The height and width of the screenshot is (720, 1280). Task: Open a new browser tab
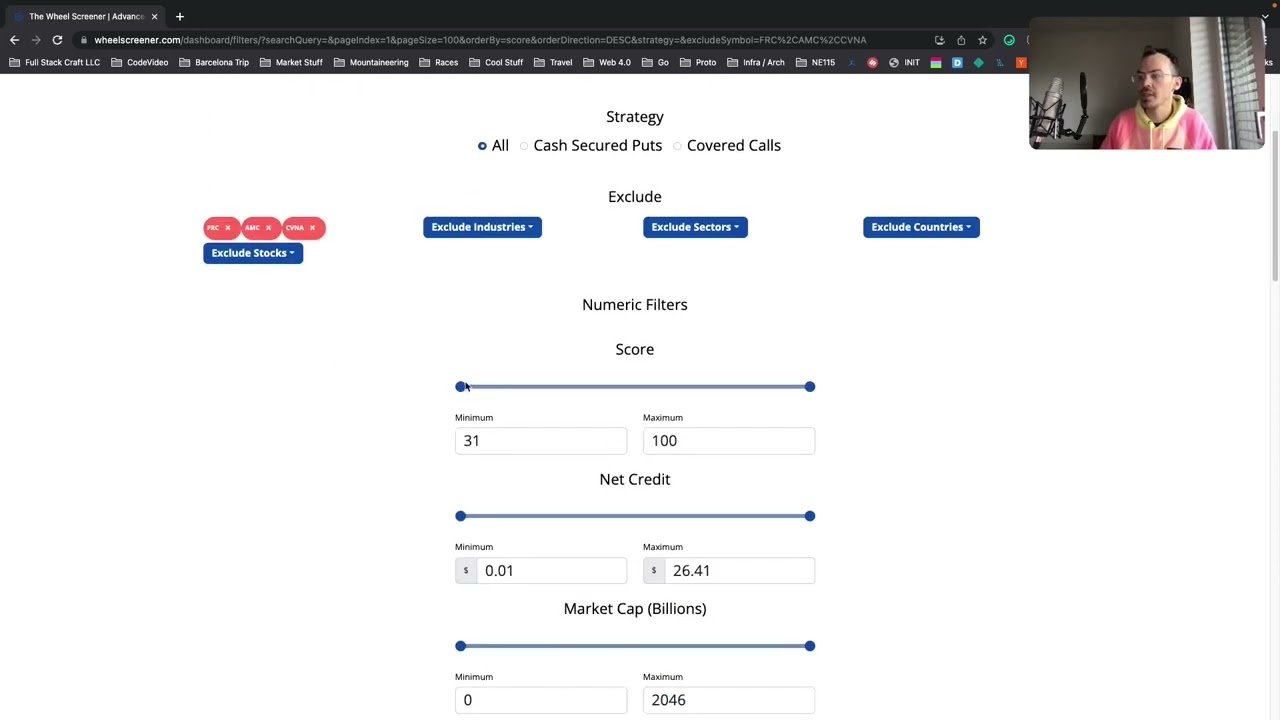click(x=180, y=16)
